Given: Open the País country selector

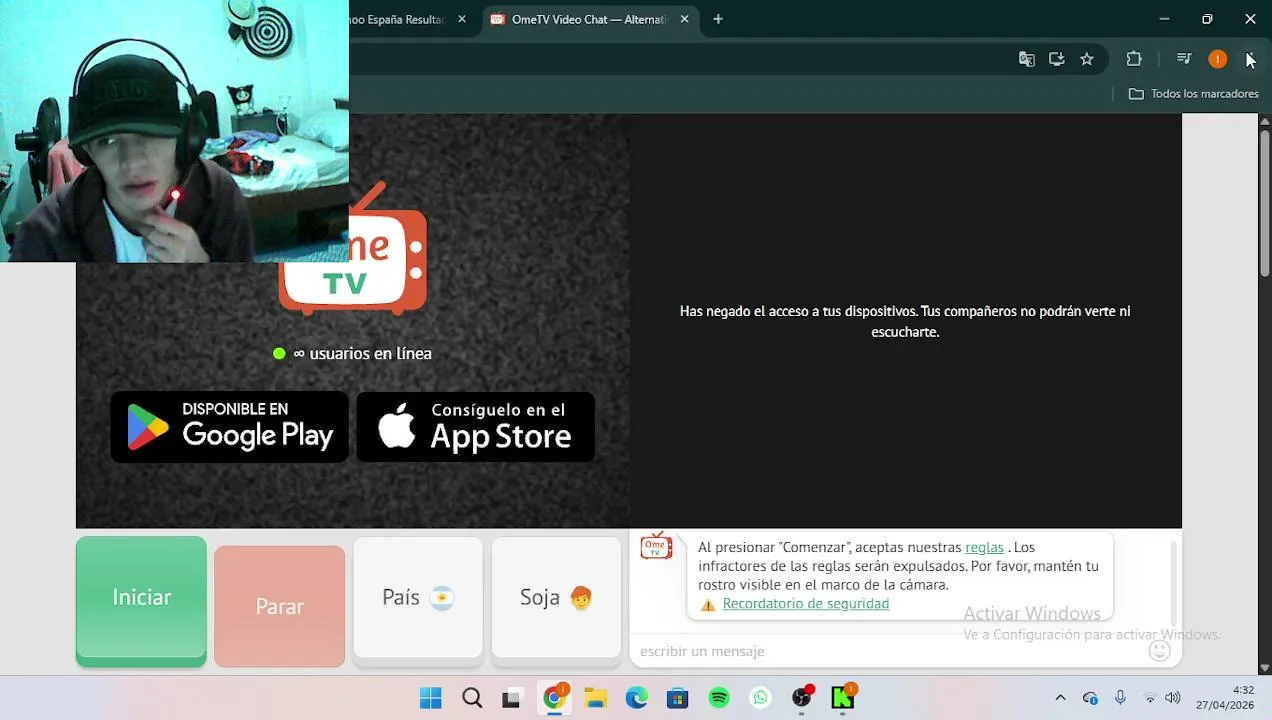Looking at the screenshot, I should point(418,598).
